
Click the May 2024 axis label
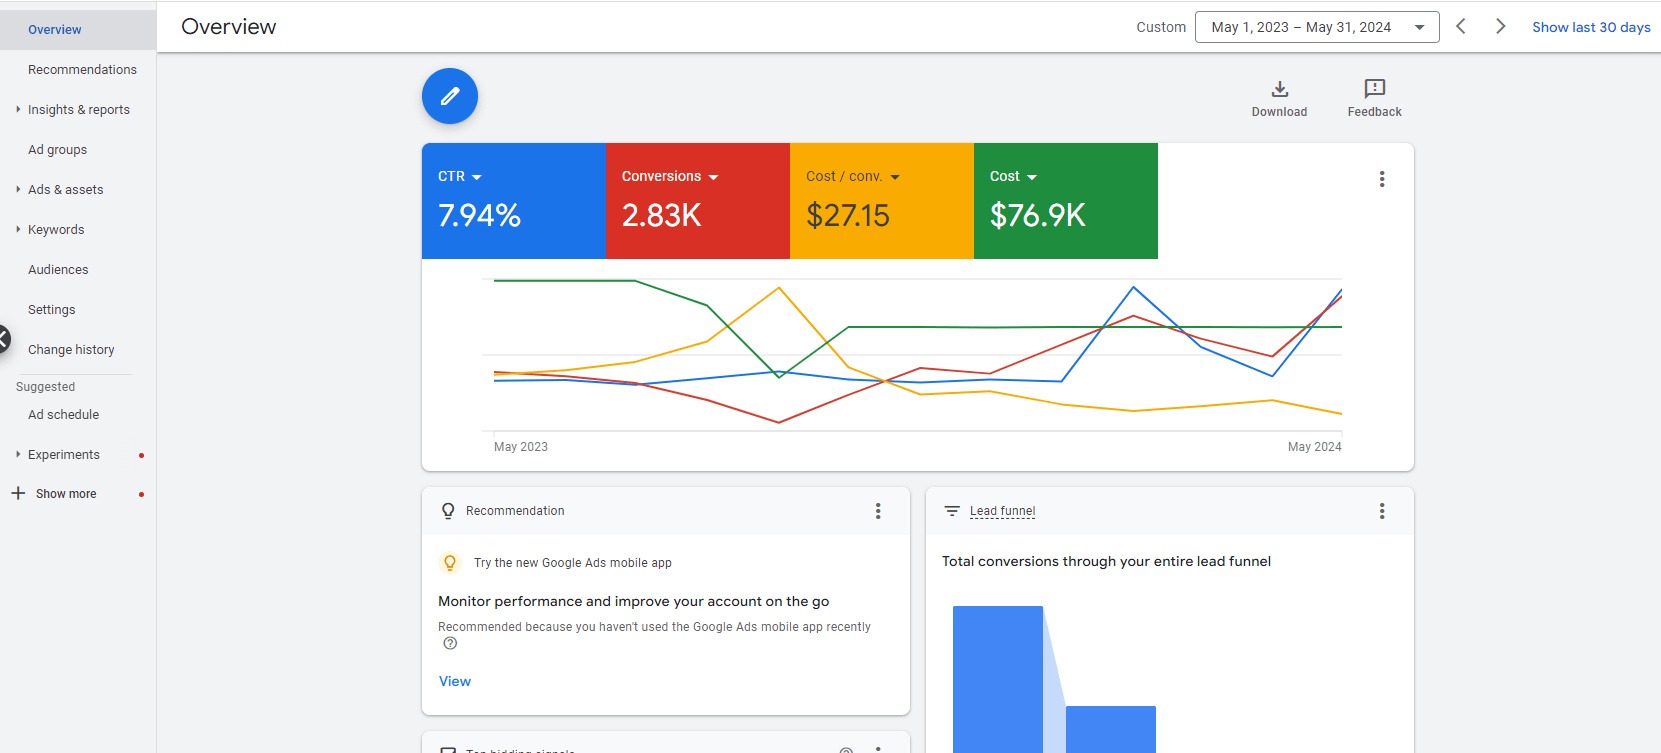pos(1314,447)
